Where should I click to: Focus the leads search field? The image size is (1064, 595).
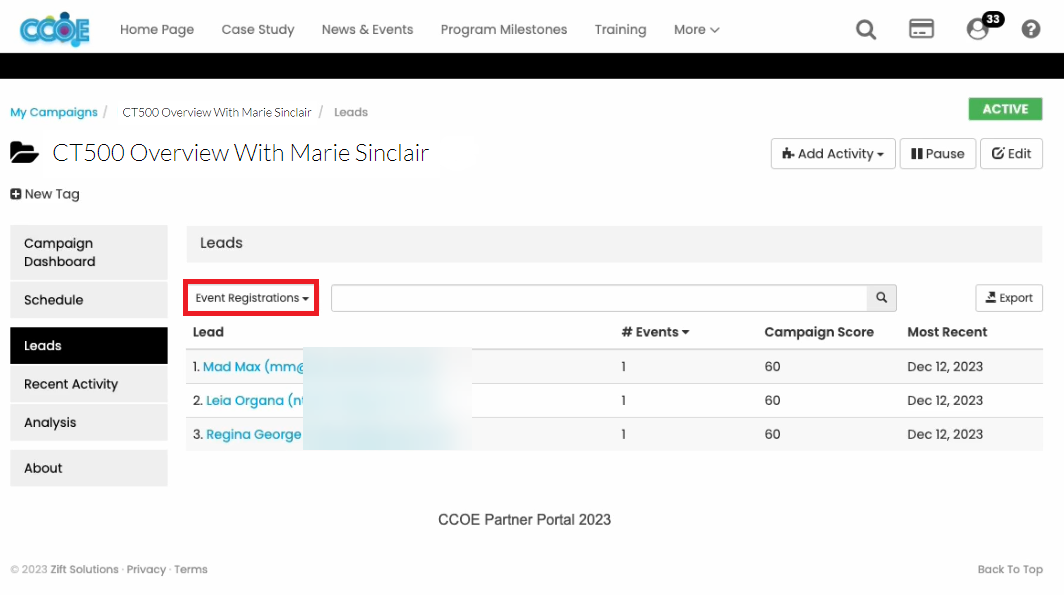pyautogui.click(x=599, y=298)
